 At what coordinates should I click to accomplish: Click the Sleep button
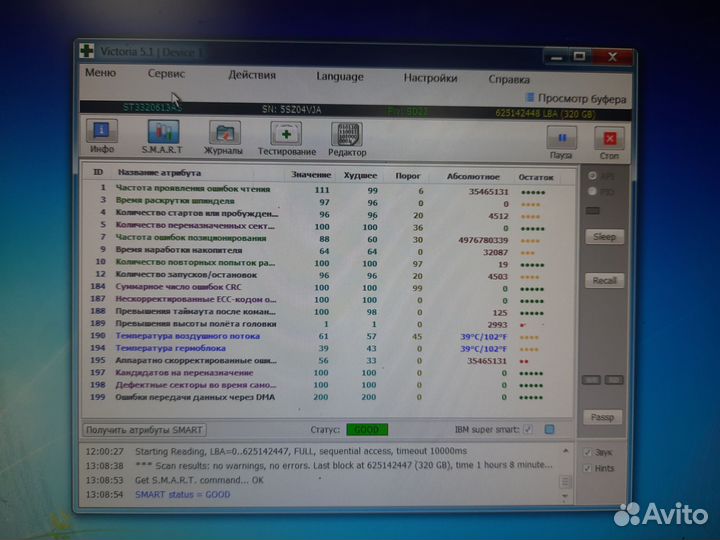point(604,237)
